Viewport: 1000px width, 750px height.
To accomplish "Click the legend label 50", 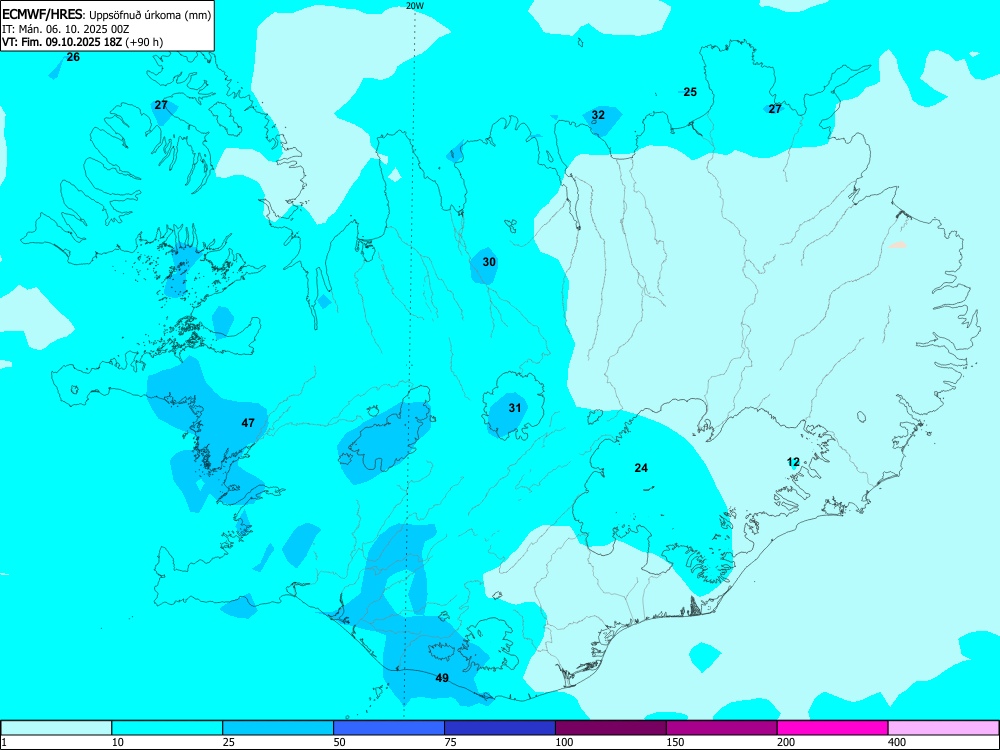I will tap(339, 742).
